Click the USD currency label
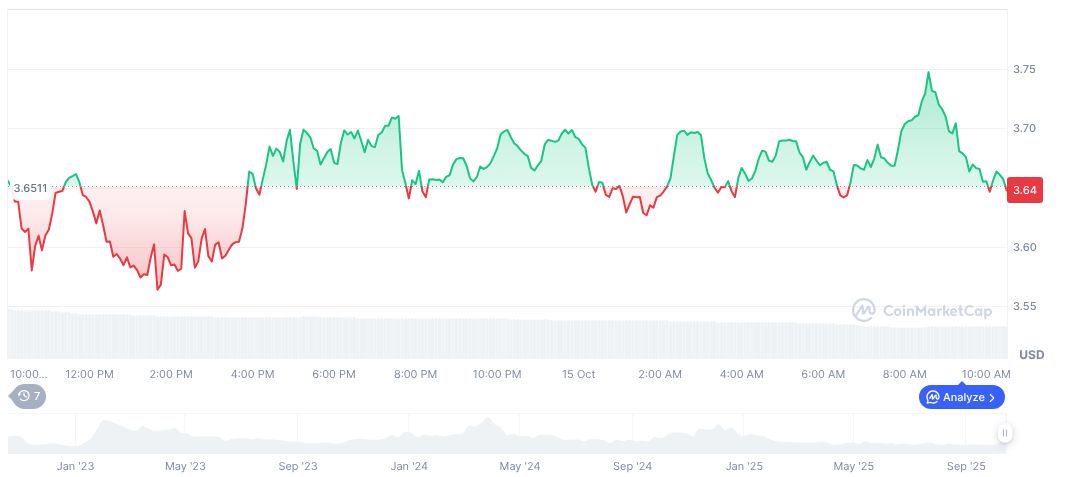Image resolution: width=1072 pixels, height=477 pixels. [1031, 355]
